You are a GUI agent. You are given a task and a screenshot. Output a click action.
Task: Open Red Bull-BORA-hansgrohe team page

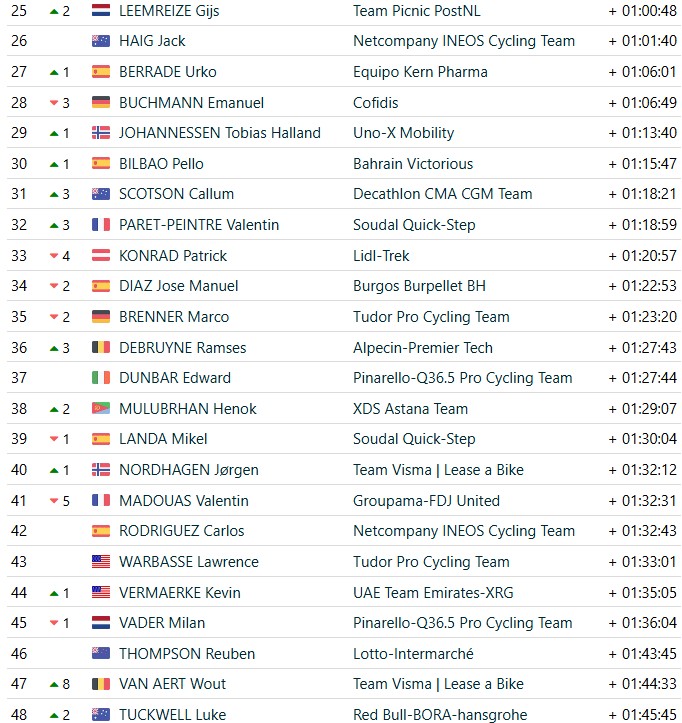click(x=440, y=715)
